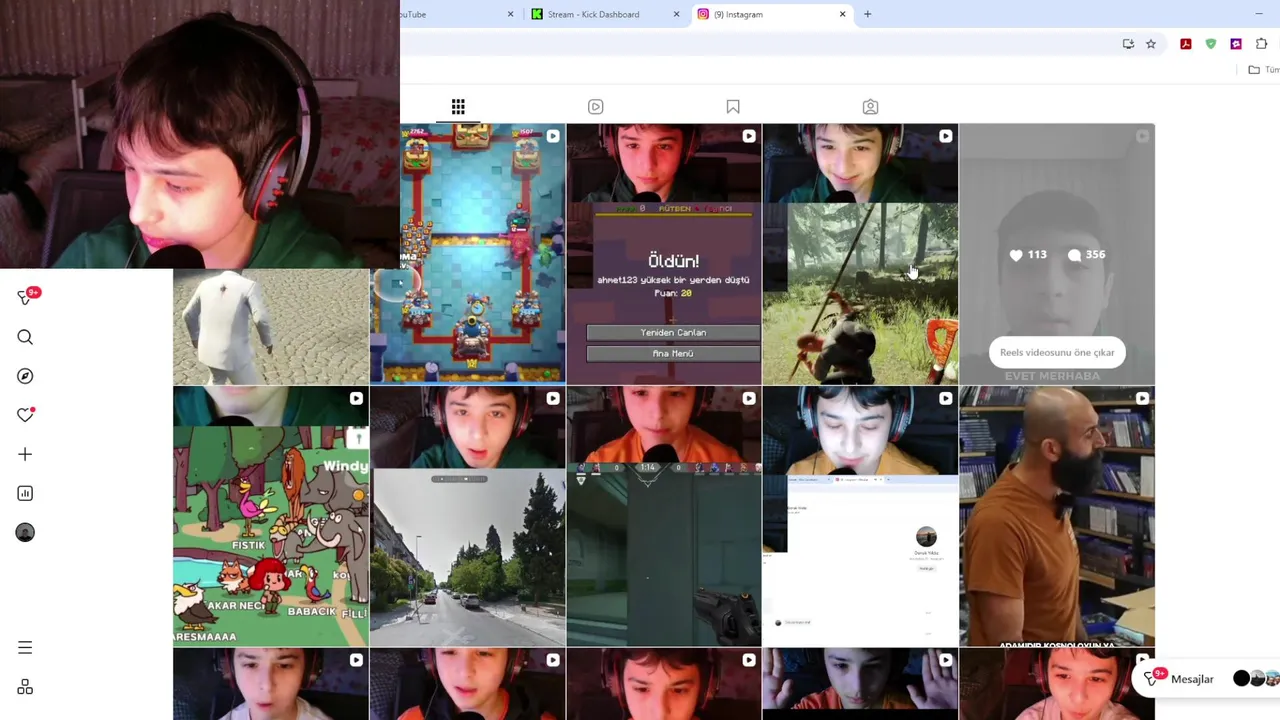1280x720 pixels.
Task: Open the bookmarks folder icon on bookmarks bar
Action: pyautogui.click(x=1254, y=70)
